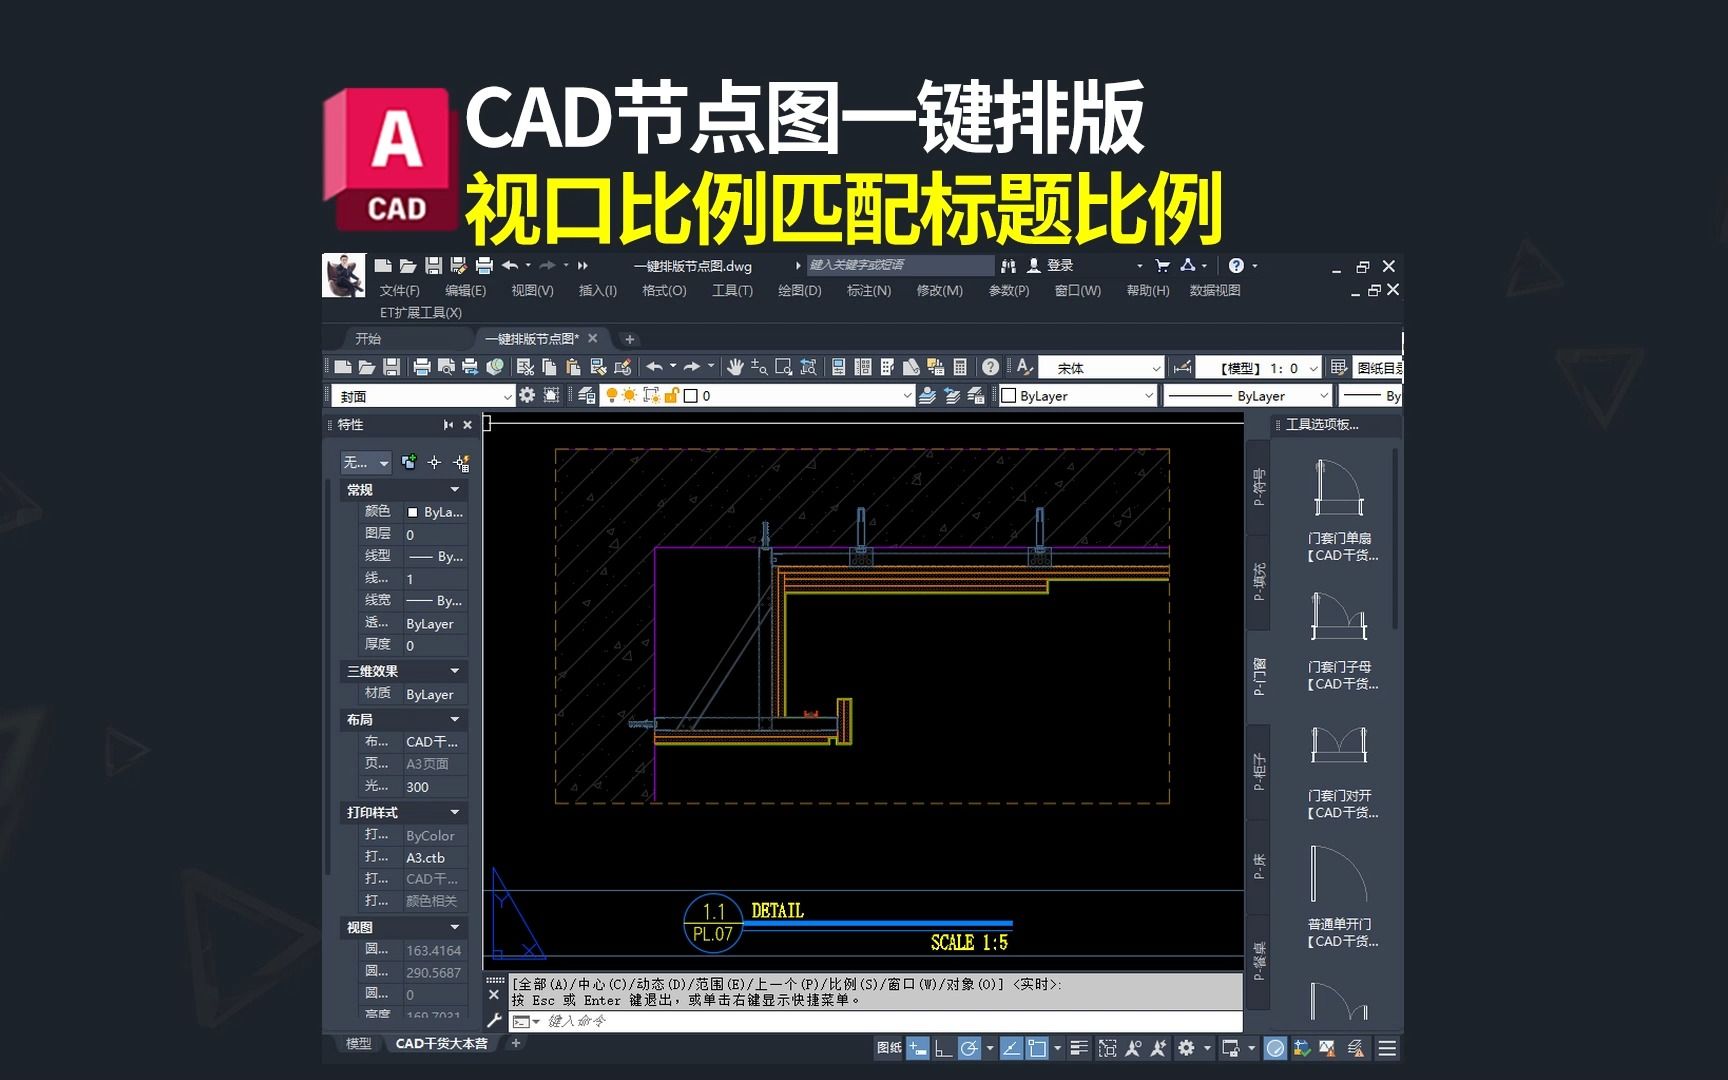Viewport: 1728px width, 1080px height.
Task: Open the layer 0 dropdown list
Action: click(906, 396)
